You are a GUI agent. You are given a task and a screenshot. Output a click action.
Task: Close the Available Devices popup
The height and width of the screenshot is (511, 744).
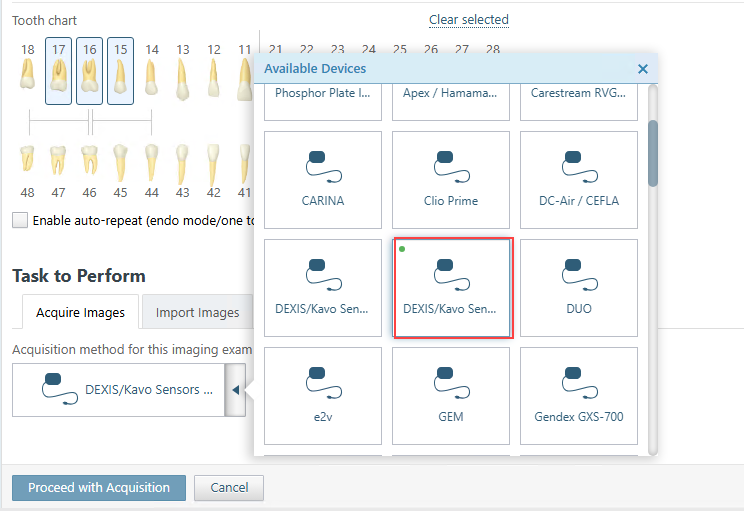pyautogui.click(x=642, y=69)
